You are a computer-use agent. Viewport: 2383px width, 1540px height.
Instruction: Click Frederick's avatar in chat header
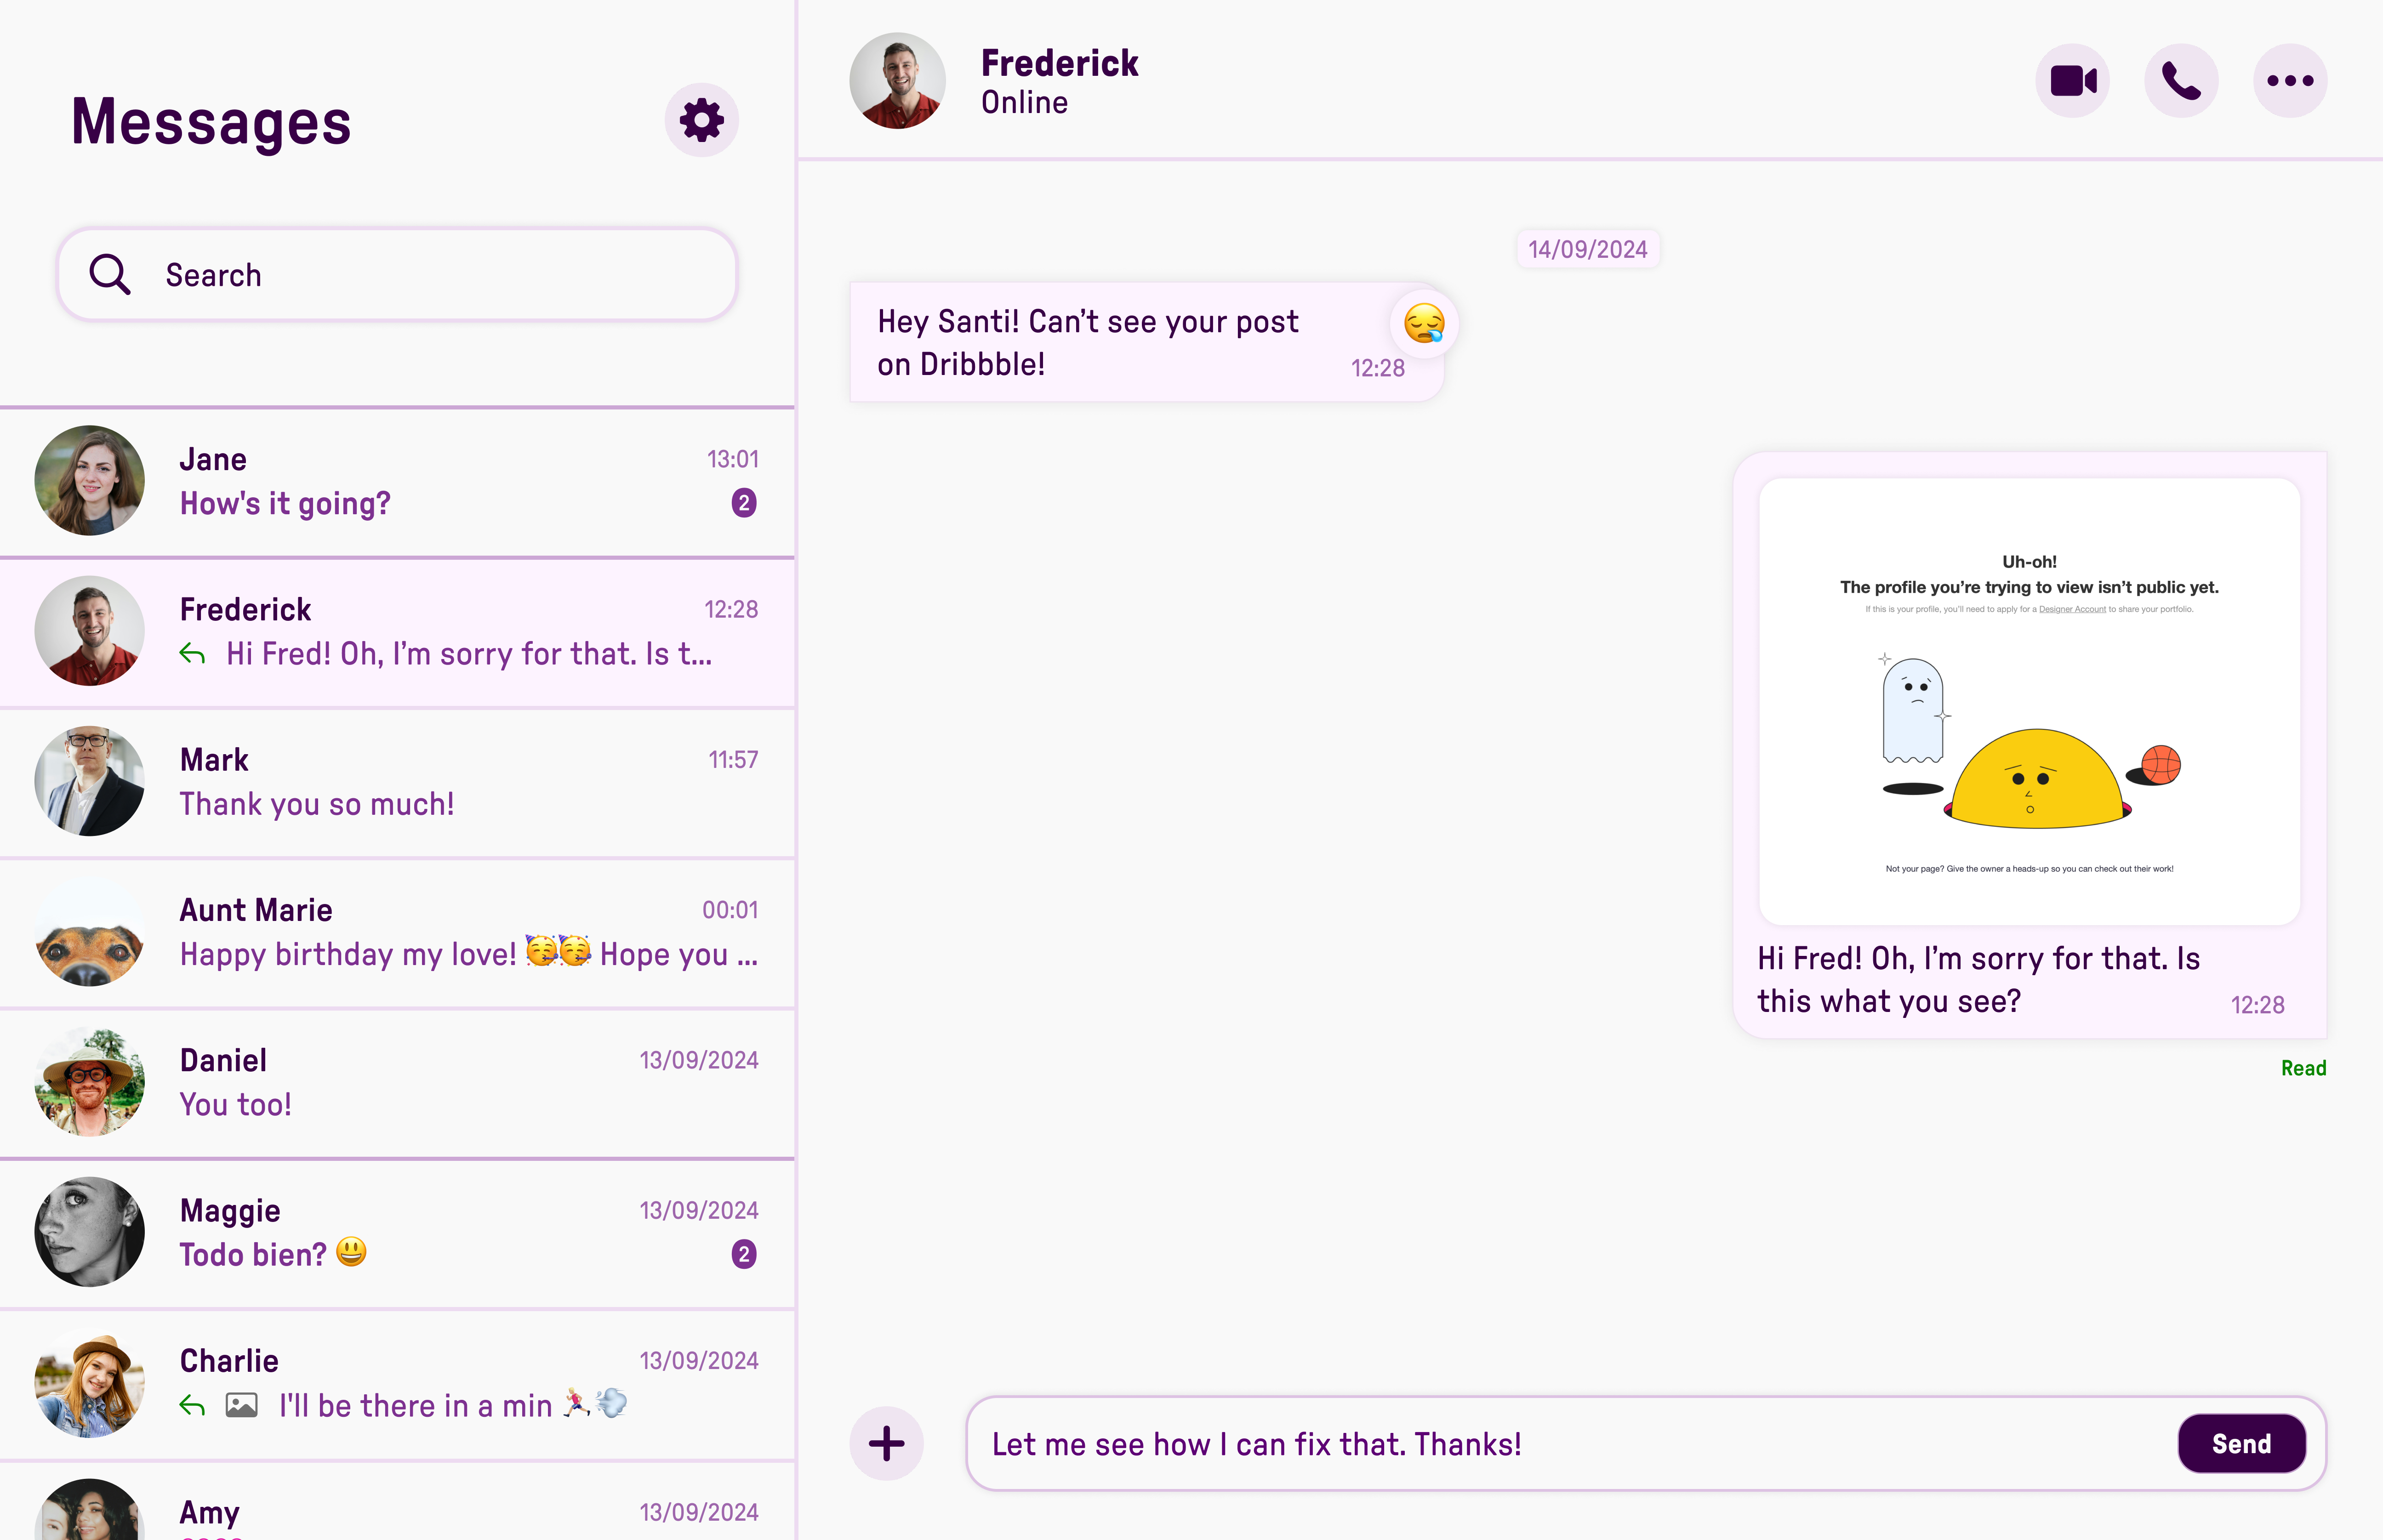897,81
